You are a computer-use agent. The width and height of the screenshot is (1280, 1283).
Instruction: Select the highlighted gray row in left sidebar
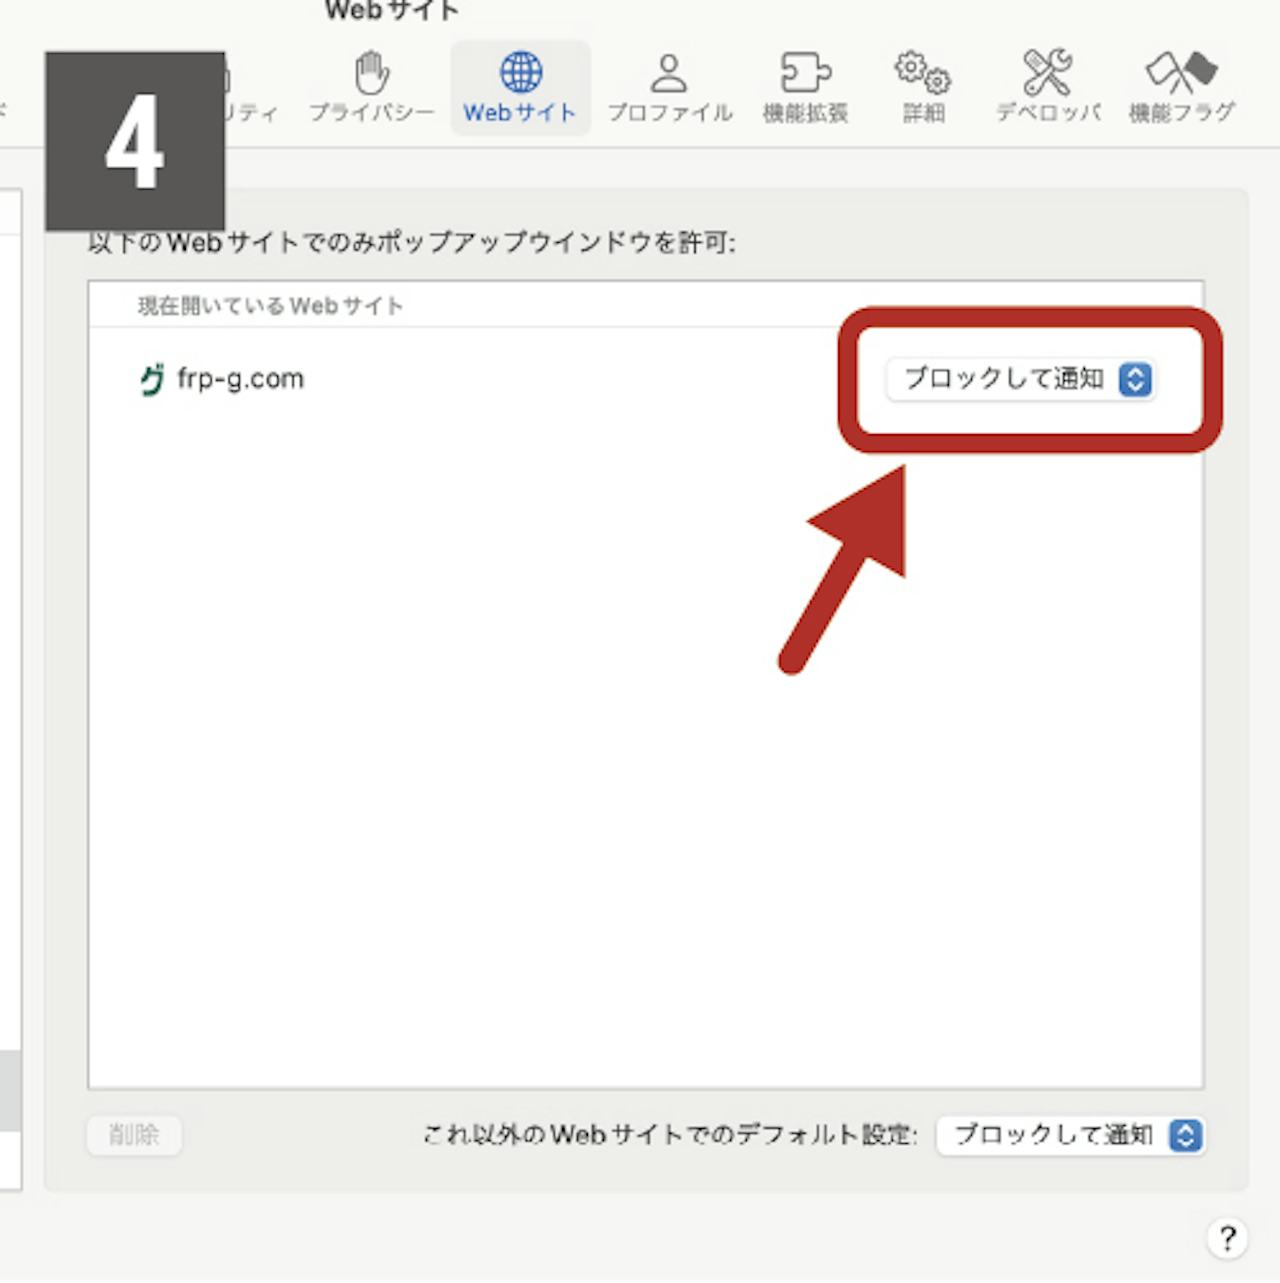pos(10,1090)
